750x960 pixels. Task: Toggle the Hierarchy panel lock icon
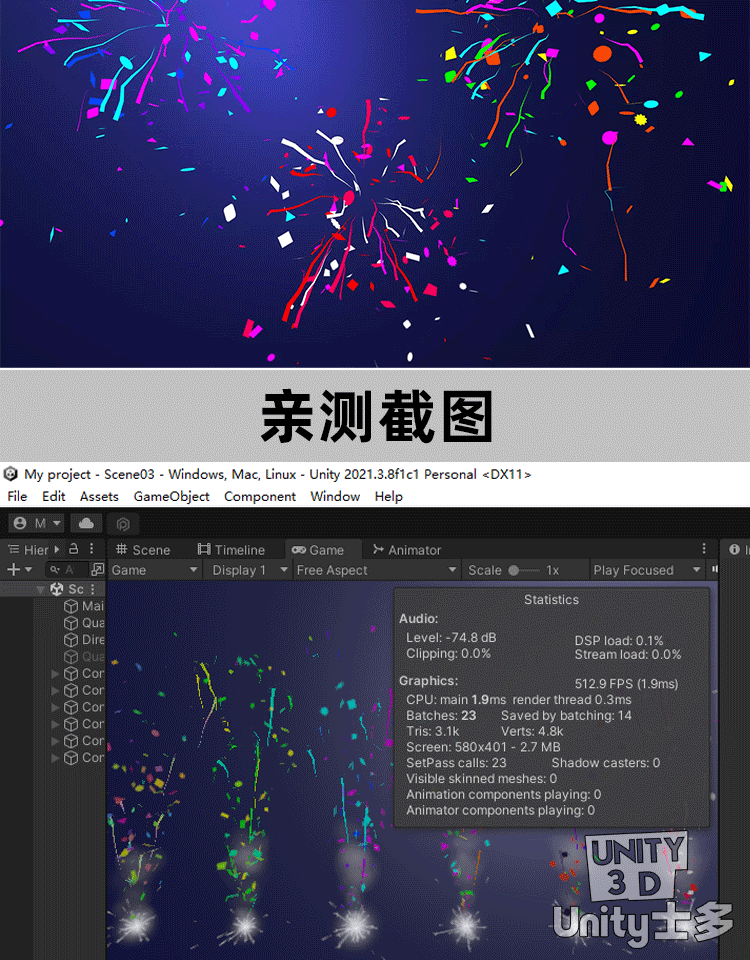73,549
